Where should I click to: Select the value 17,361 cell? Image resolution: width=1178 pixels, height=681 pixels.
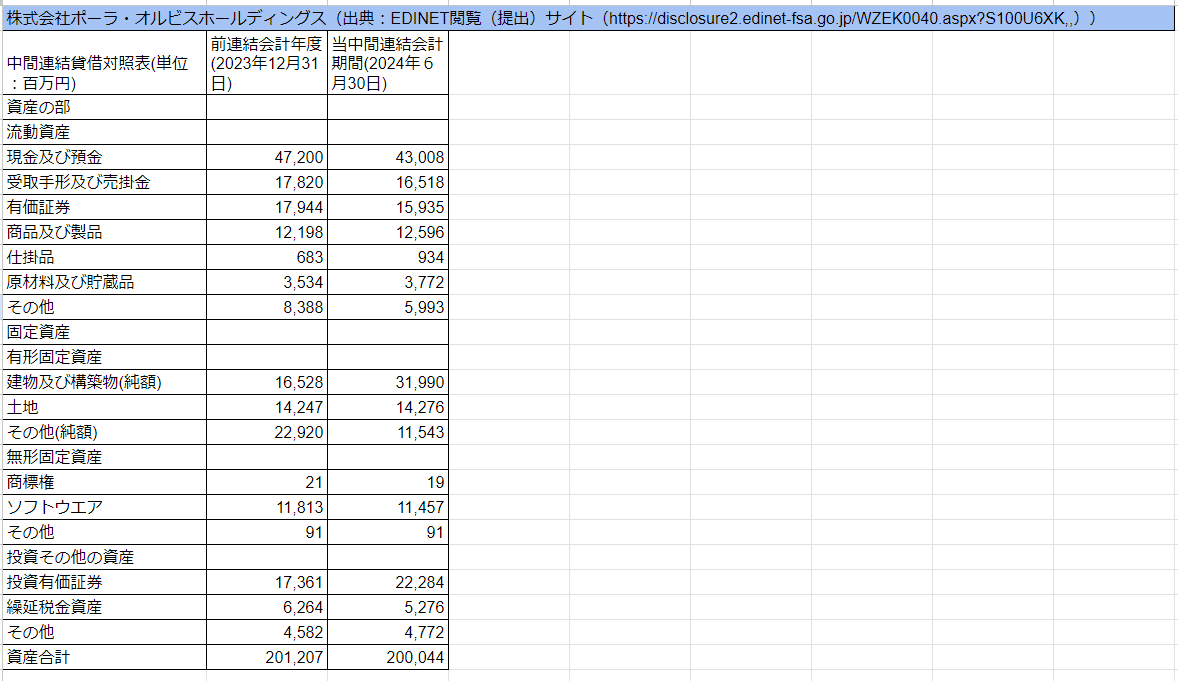[267, 582]
